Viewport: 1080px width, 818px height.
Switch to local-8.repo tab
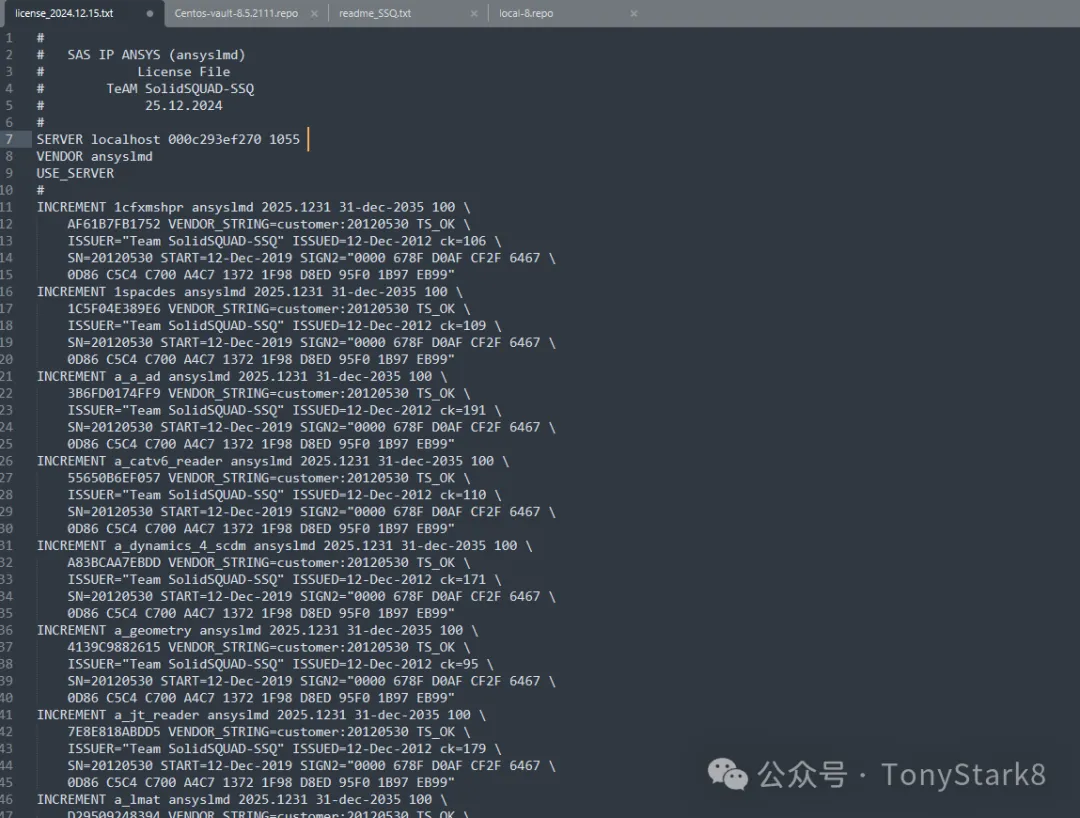[526, 13]
